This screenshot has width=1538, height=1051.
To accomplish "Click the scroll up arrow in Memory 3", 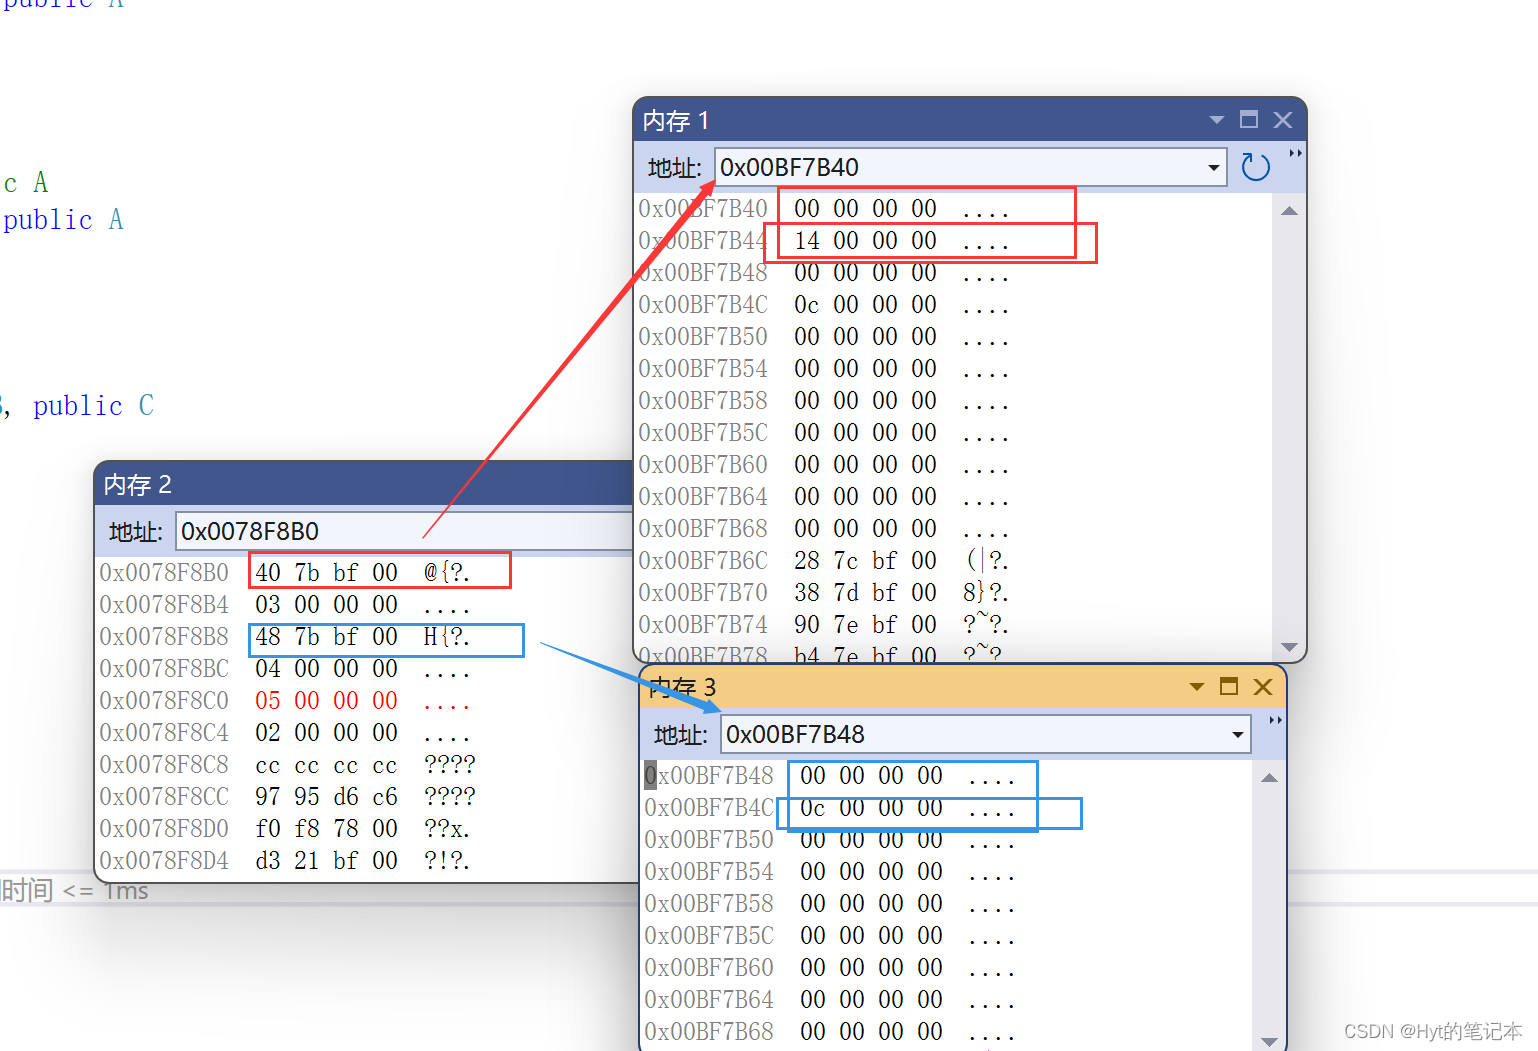I will (x=1269, y=777).
